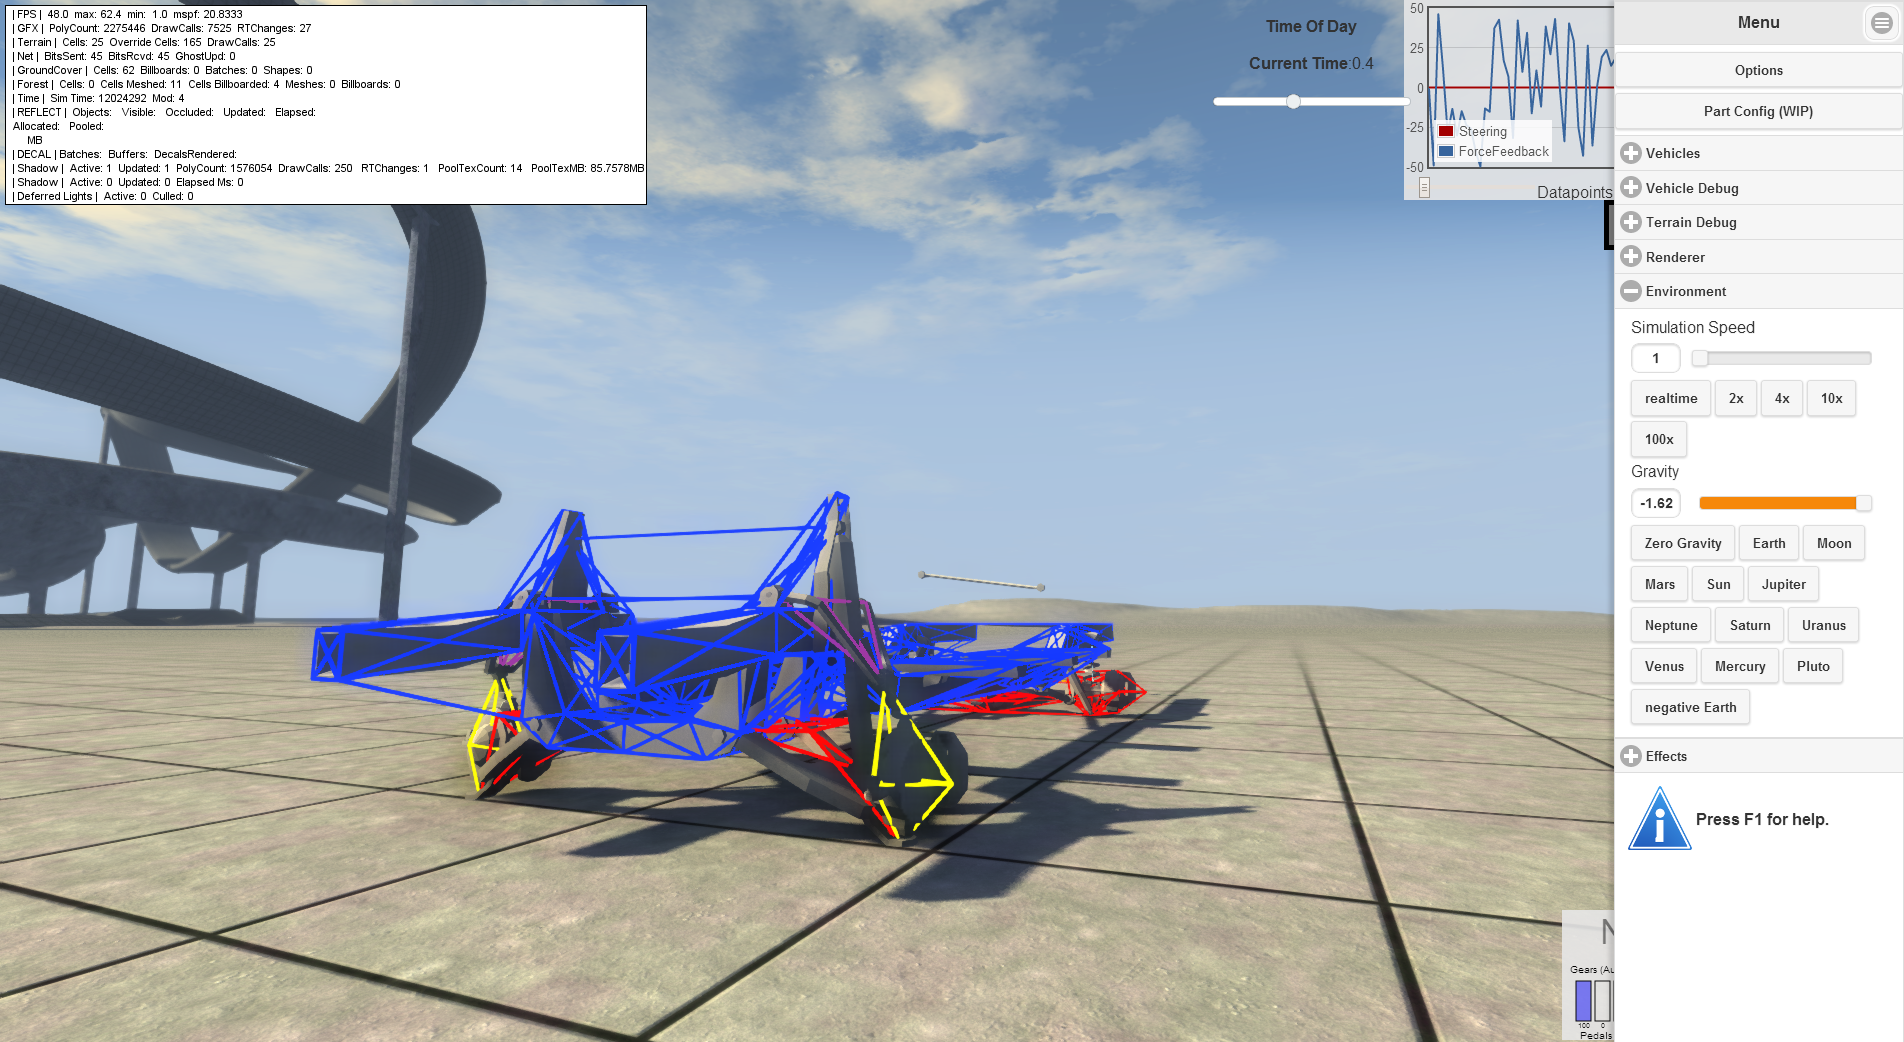Open the Options menu item
Image resolution: width=1904 pixels, height=1042 pixels.
pyautogui.click(x=1758, y=70)
